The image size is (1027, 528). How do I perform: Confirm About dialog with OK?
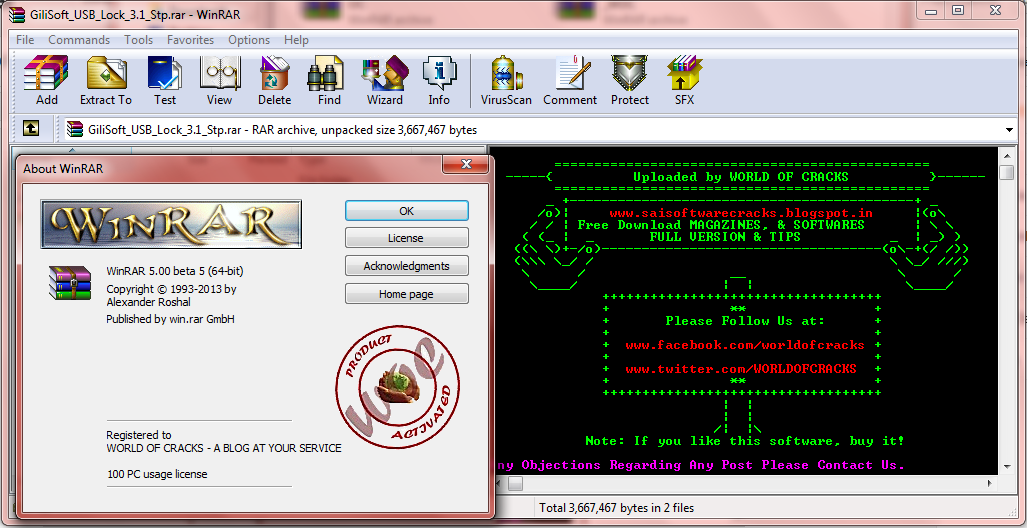click(x=407, y=211)
